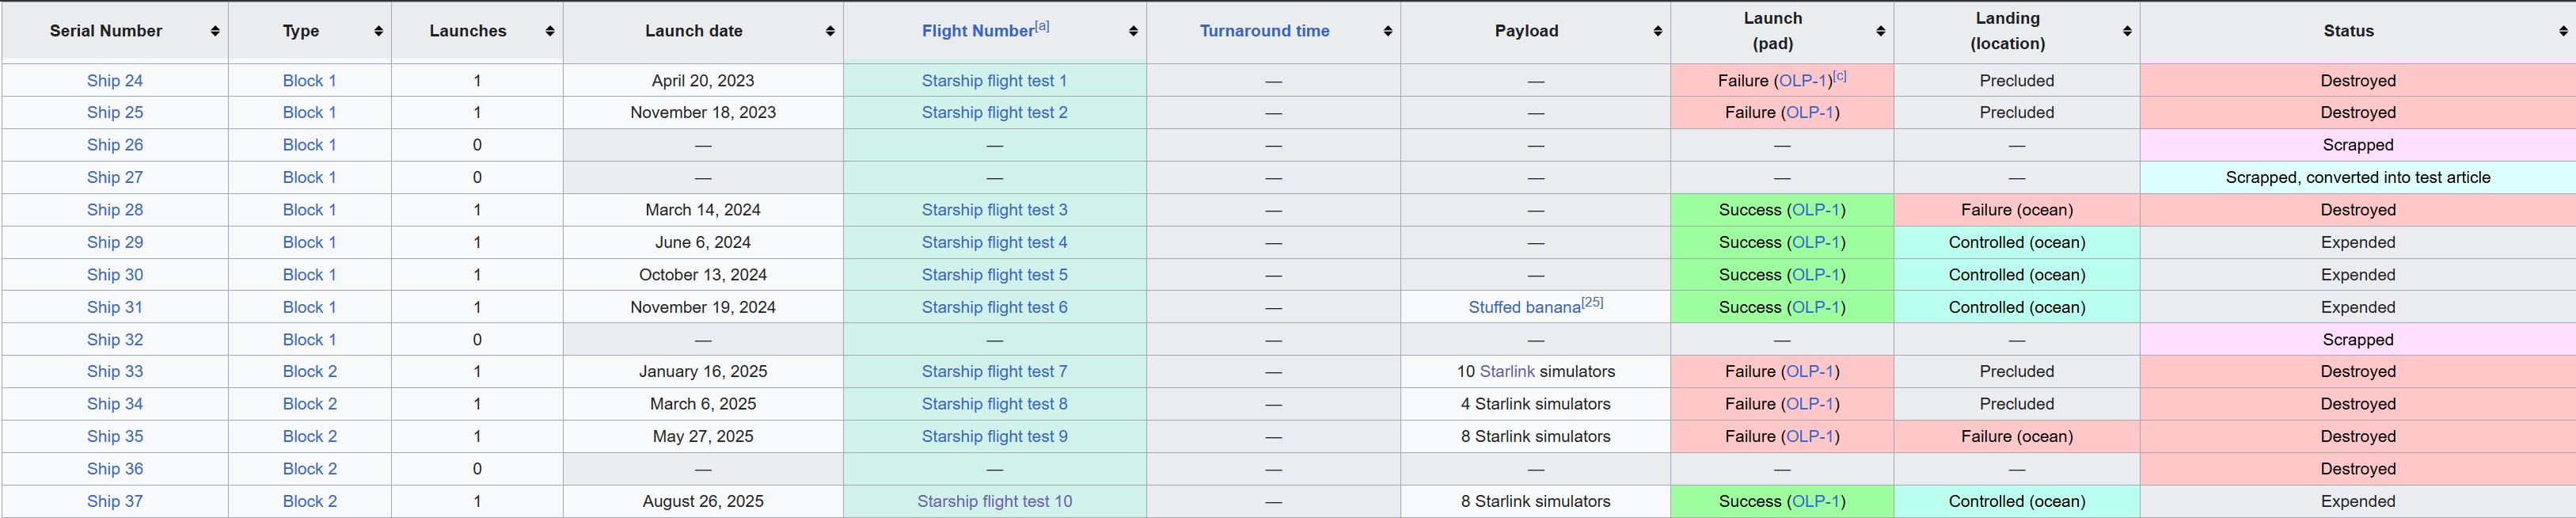Screen dimensions: 2576x518
Task: Click Flight Number column sort icon
Action: pos(1133,32)
